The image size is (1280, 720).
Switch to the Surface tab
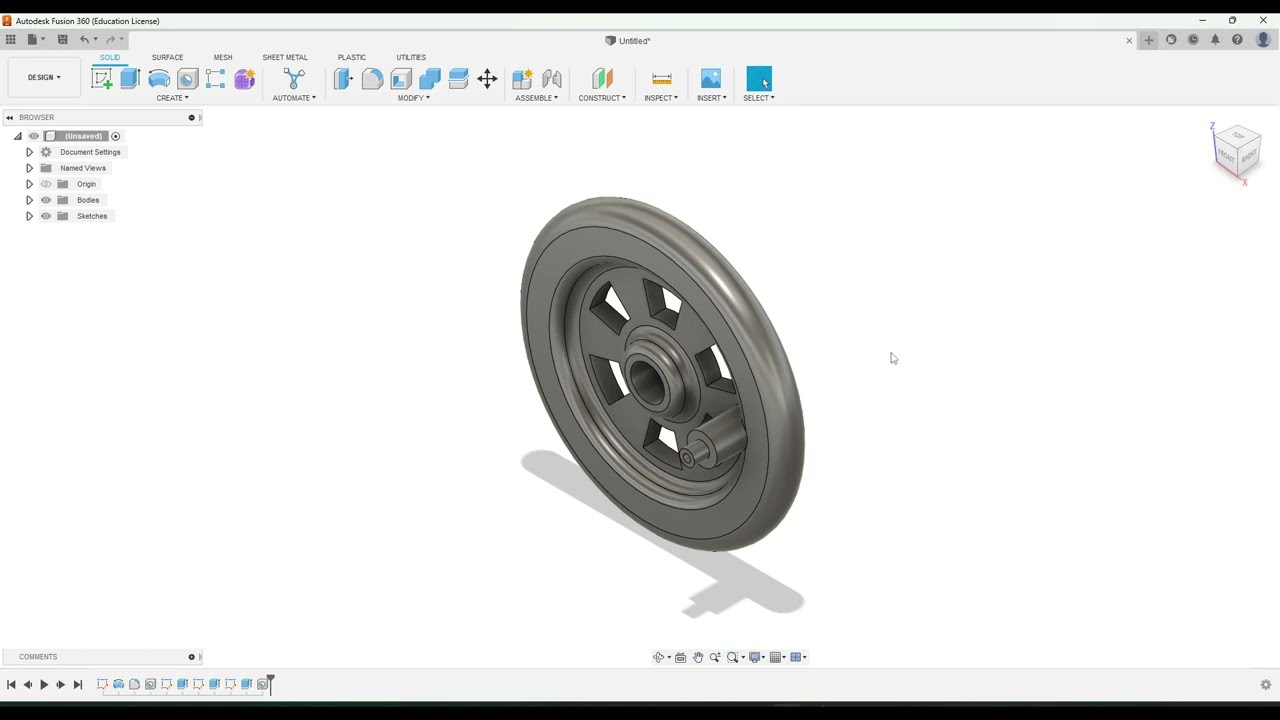tap(167, 57)
